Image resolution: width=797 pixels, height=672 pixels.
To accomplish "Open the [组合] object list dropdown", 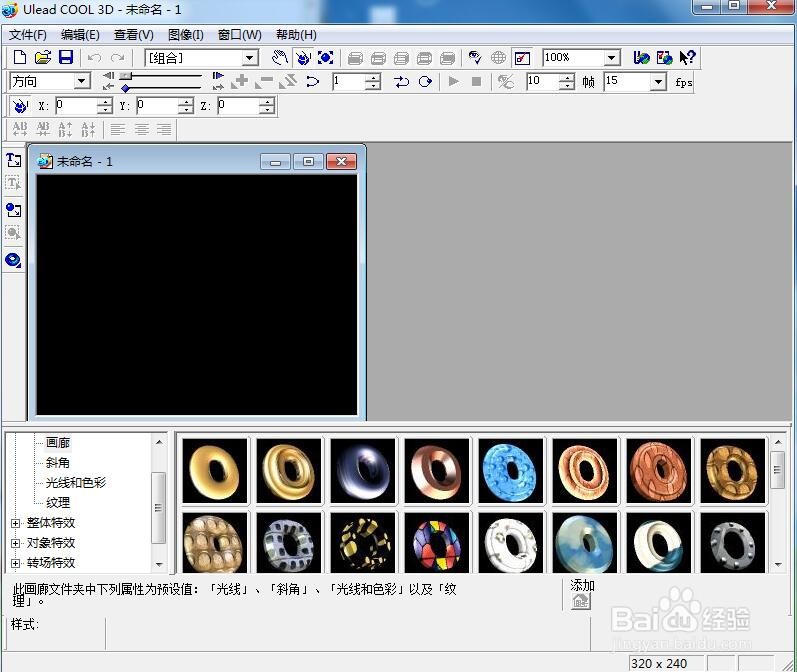I will coord(249,58).
